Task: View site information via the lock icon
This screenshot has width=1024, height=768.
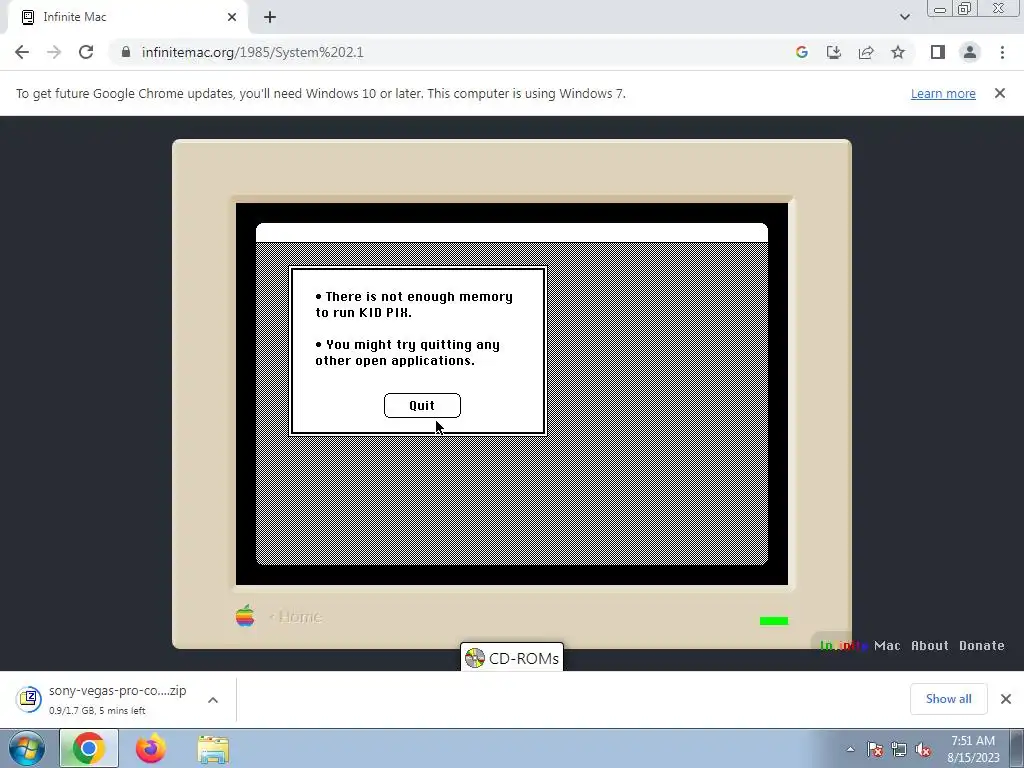Action: tap(126, 52)
